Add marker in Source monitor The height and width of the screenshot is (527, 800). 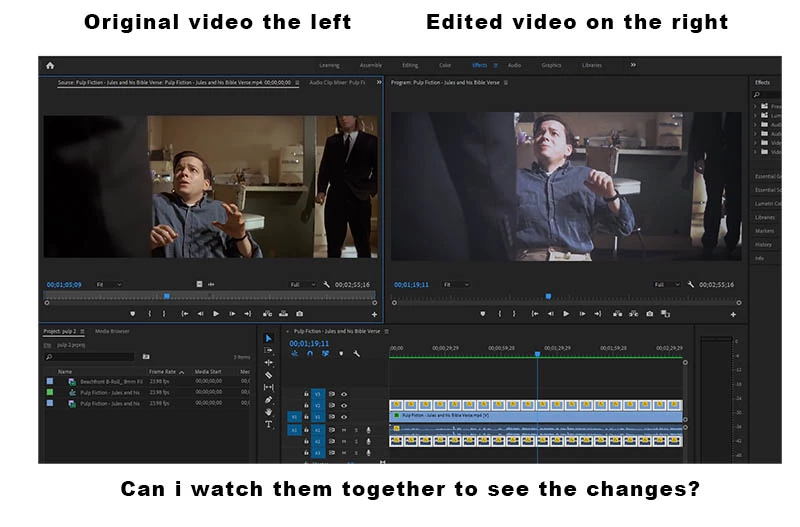[133, 314]
